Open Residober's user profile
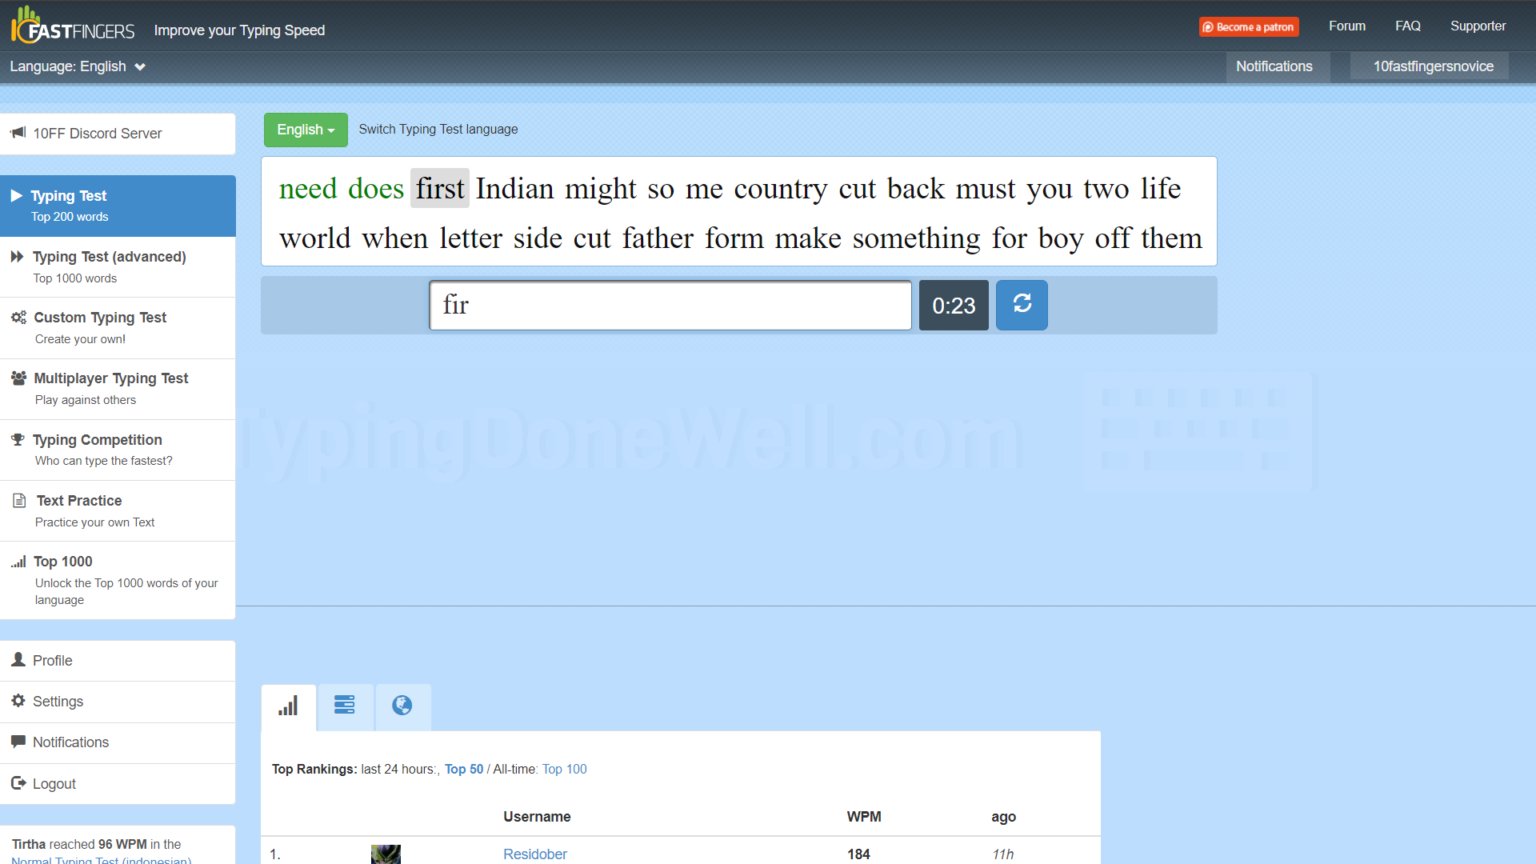Image resolution: width=1536 pixels, height=864 pixels. [x=535, y=853]
